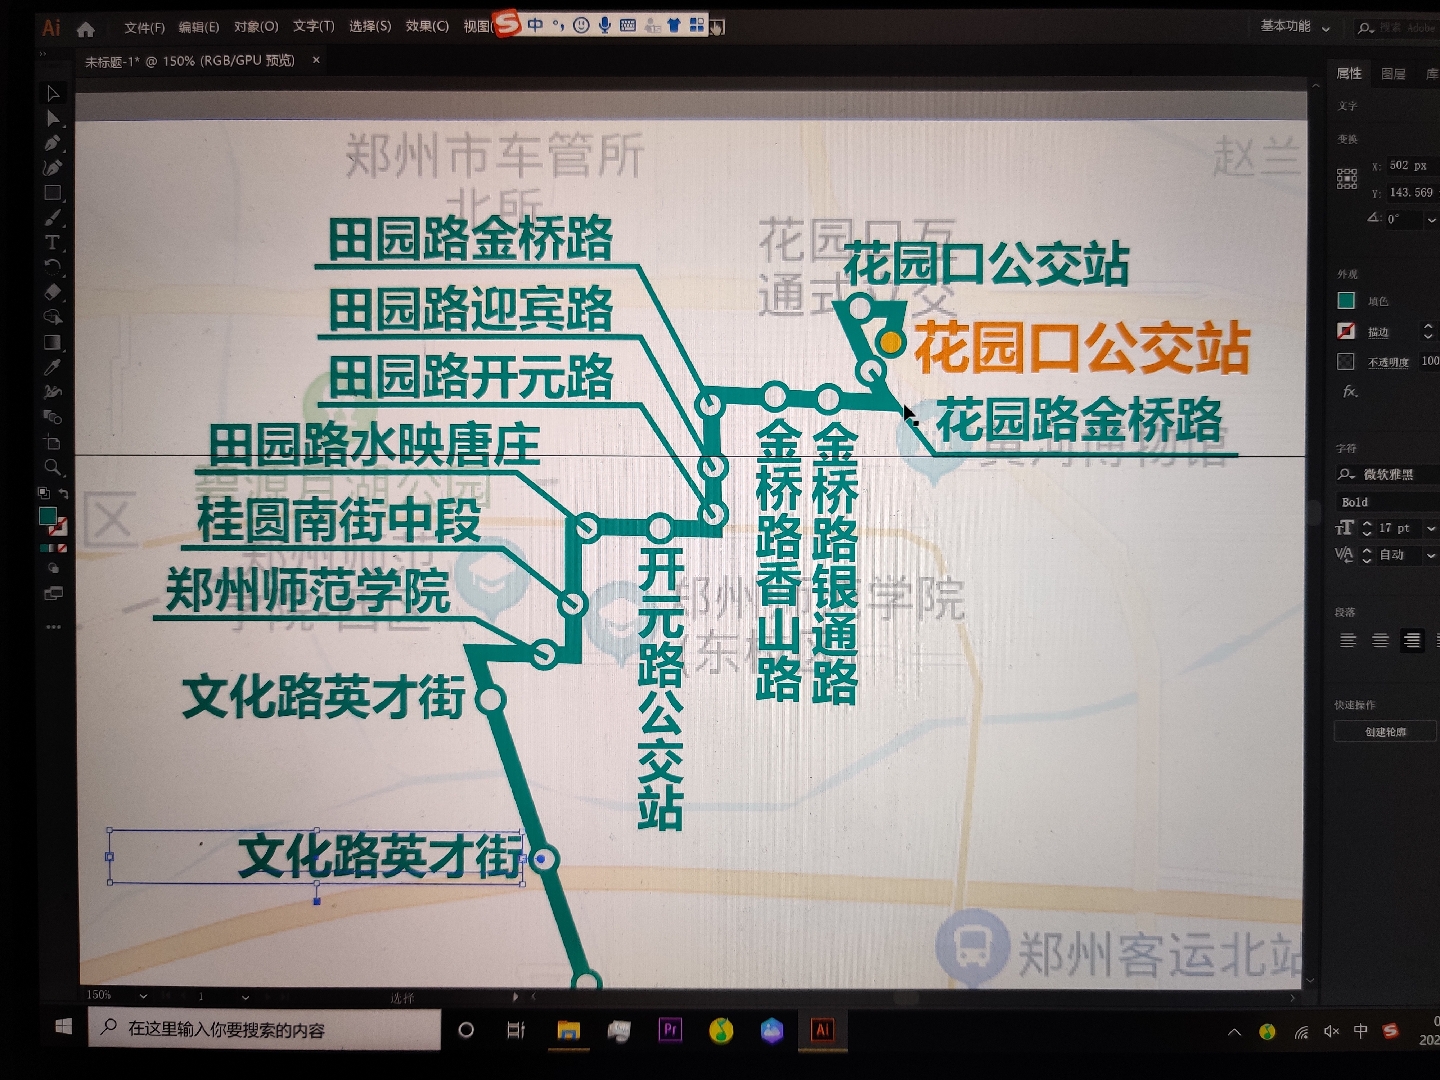This screenshot has width=1440, height=1080.
Task: Click the Sogou input method logo
Action: tap(508, 23)
